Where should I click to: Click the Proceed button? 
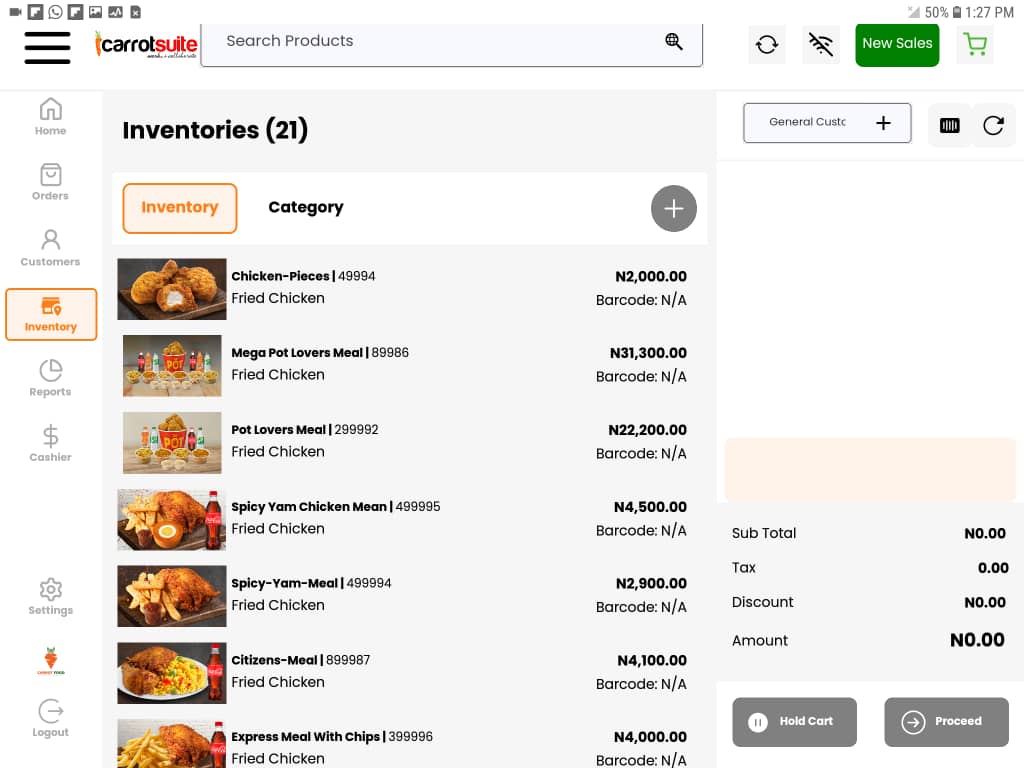(946, 721)
